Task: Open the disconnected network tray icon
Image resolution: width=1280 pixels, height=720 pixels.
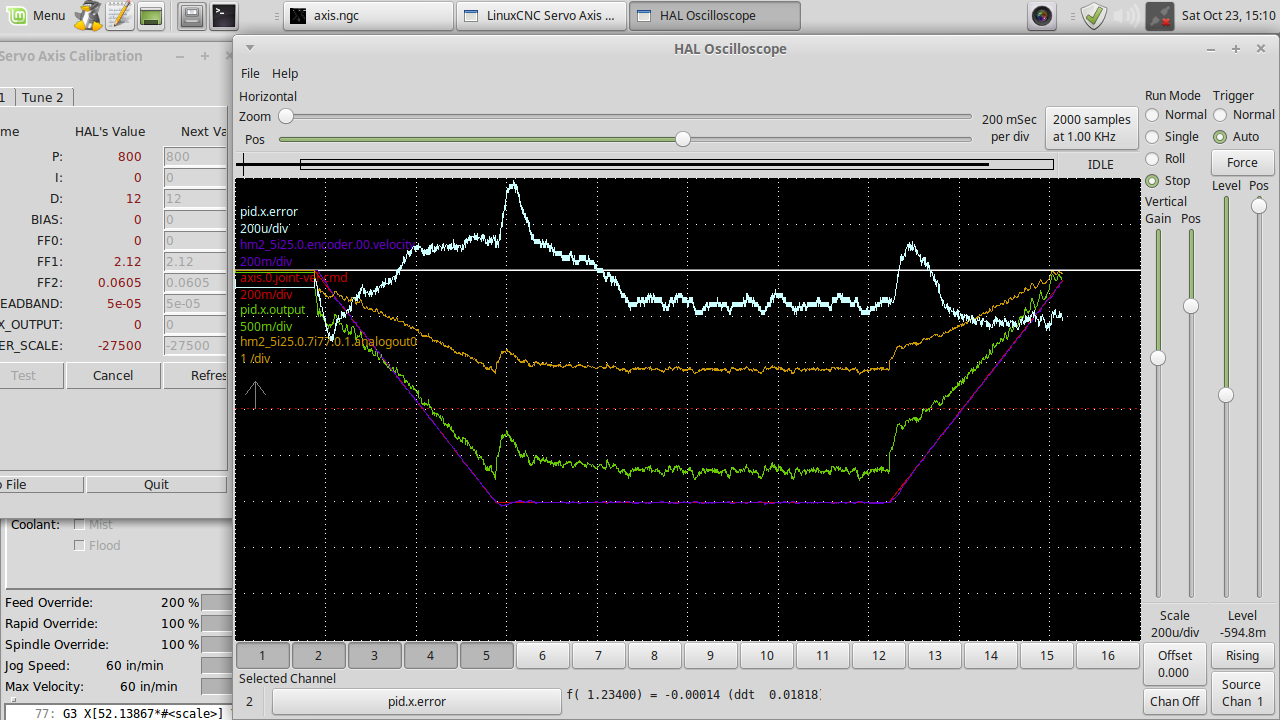Action: pyautogui.click(x=1159, y=15)
